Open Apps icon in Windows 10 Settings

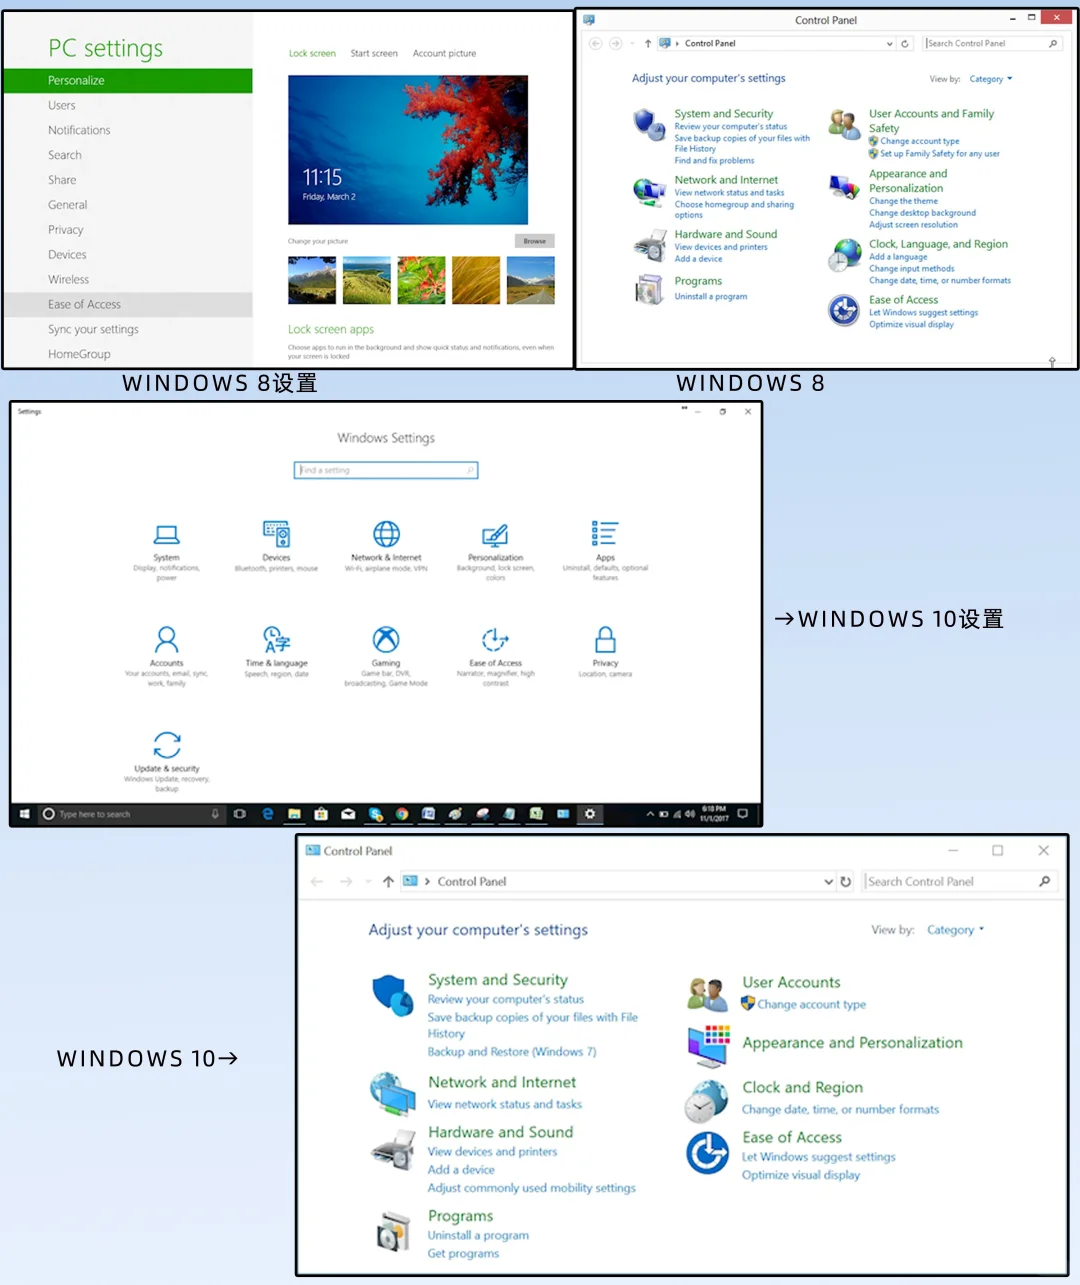coord(605,534)
